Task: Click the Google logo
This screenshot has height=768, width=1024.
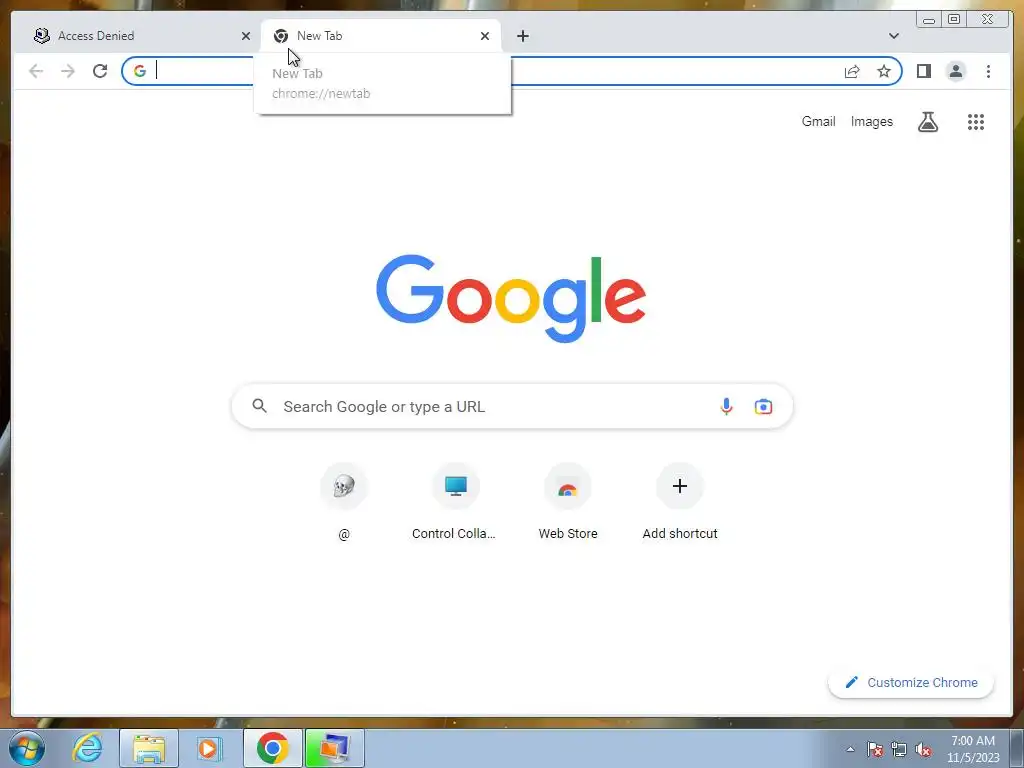Action: tap(511, 298)
